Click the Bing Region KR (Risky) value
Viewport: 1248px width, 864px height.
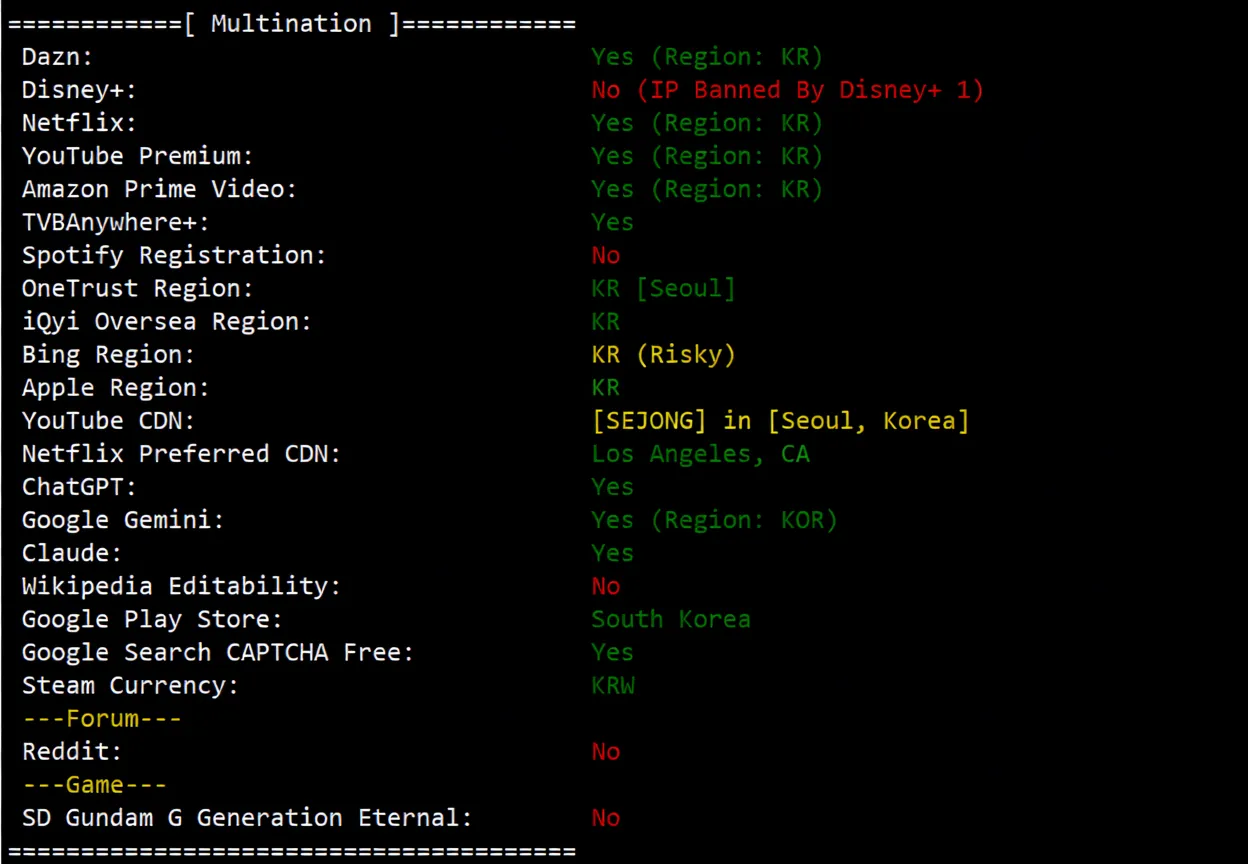click(x=663, y=354)
